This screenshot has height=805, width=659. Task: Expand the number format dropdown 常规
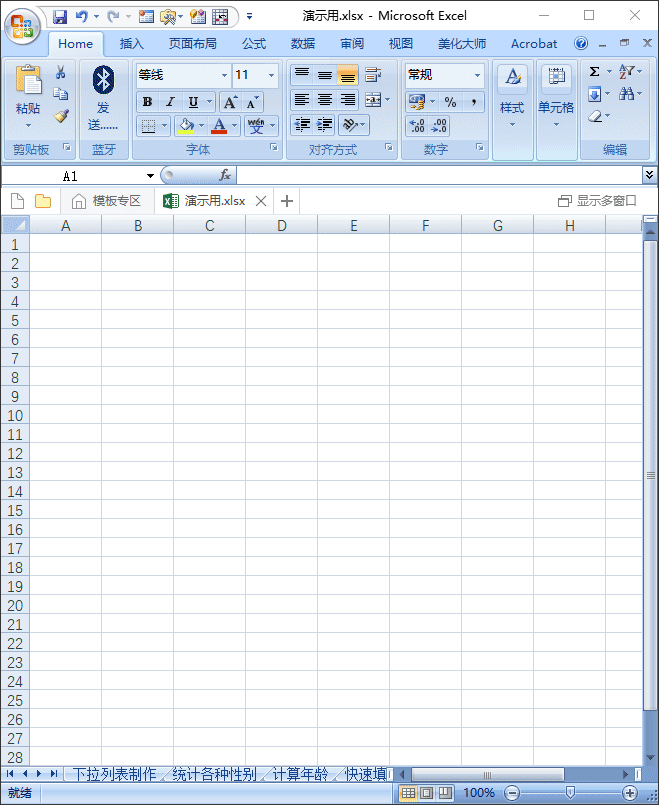pos(477,75)
